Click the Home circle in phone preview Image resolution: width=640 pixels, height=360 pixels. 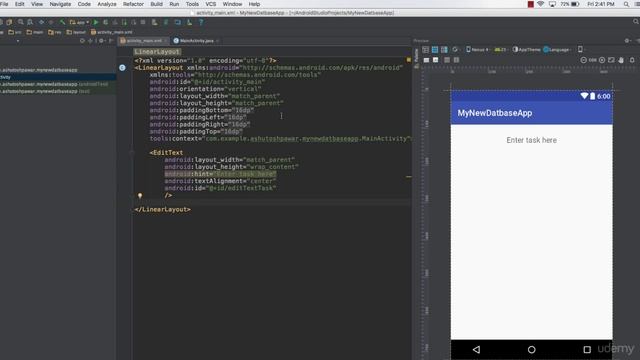tap(531, 349)
